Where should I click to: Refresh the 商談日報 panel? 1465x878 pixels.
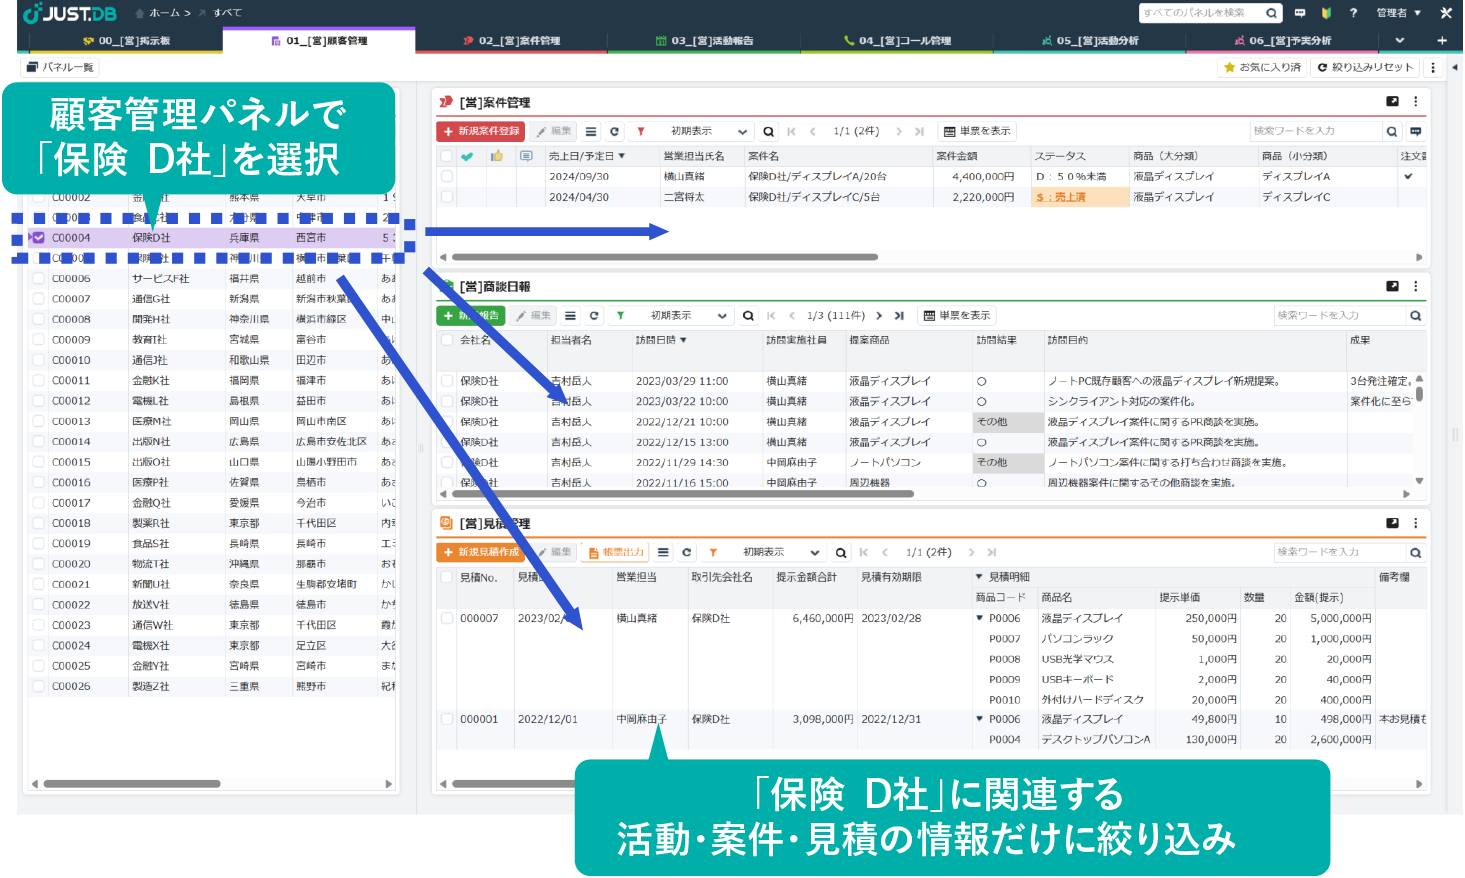(594, 315)
